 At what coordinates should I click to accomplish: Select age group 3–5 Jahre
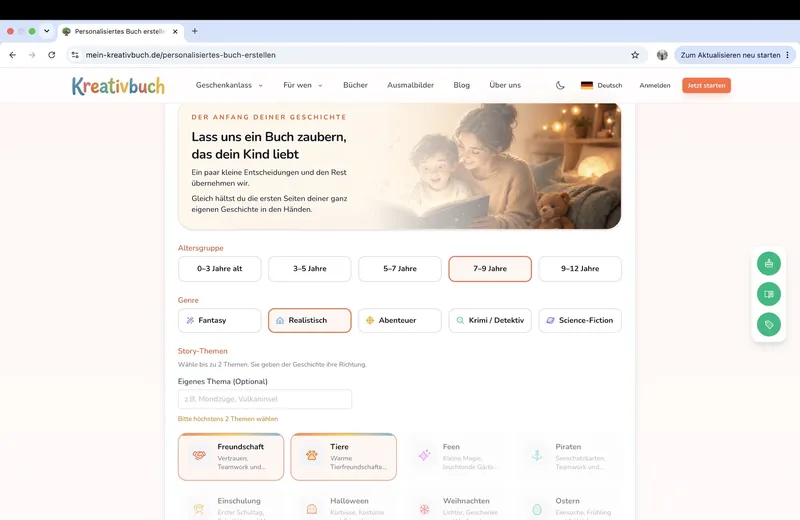pos(310,268)
